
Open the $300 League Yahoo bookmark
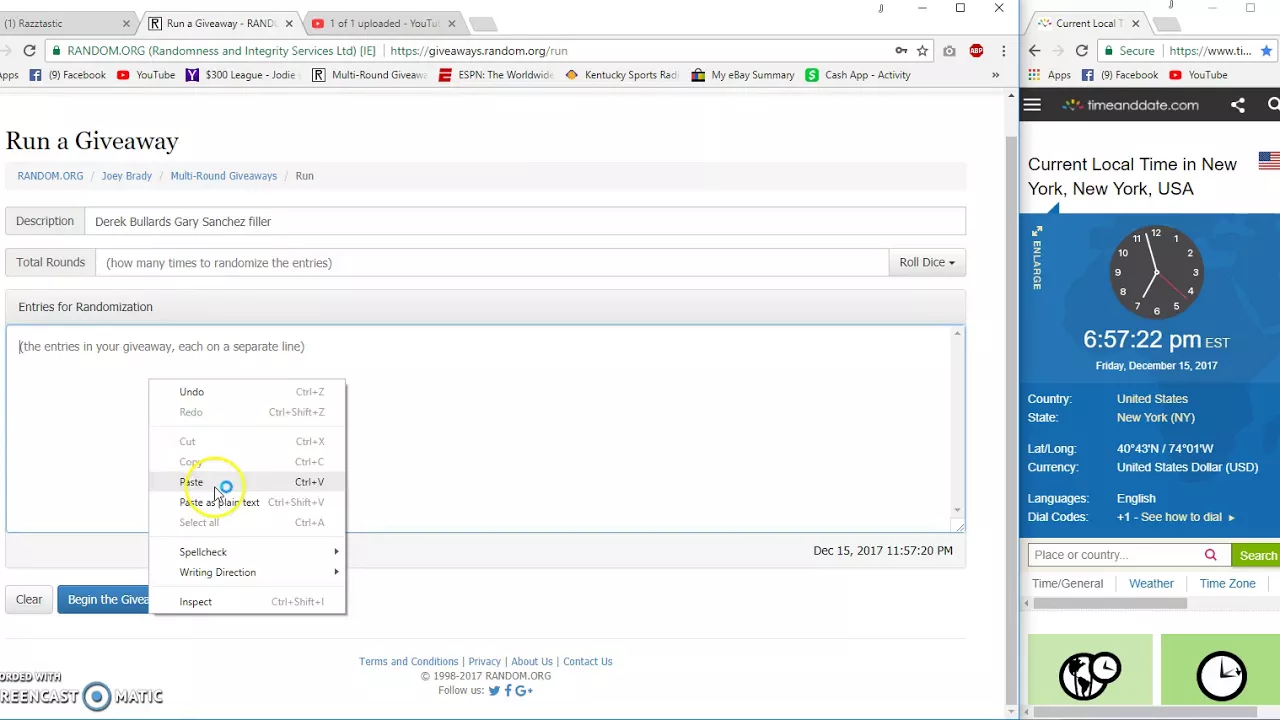[241, 75]
